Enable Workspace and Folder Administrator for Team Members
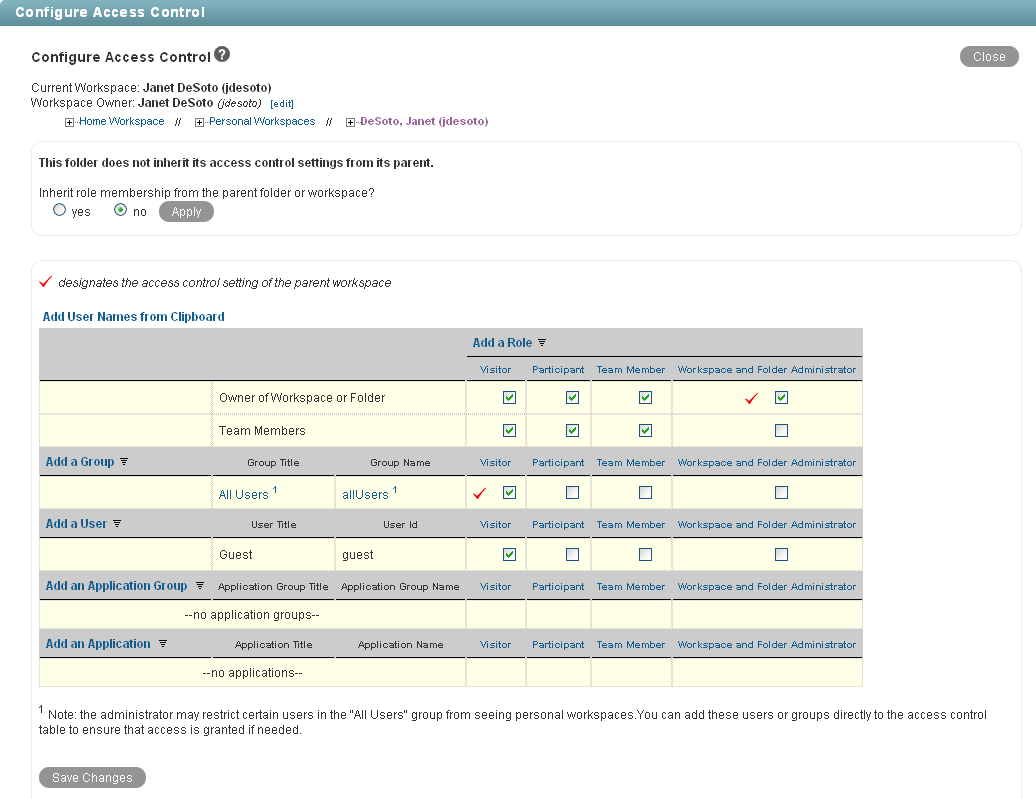The image size is (1036, 799). click(779, 430)
